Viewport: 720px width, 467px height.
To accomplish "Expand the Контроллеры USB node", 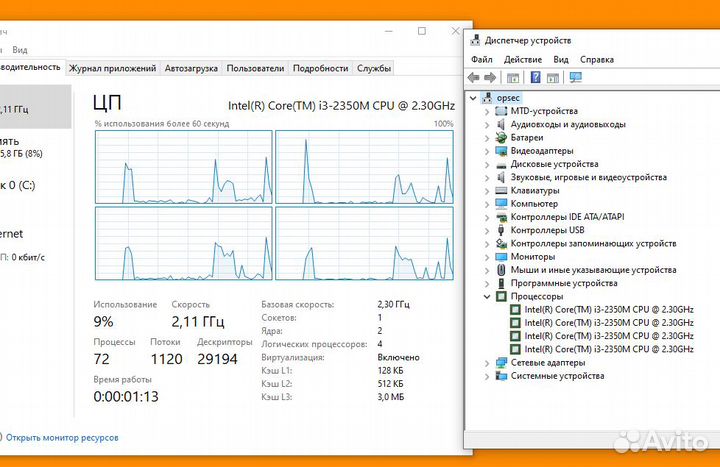I will 487,230.
